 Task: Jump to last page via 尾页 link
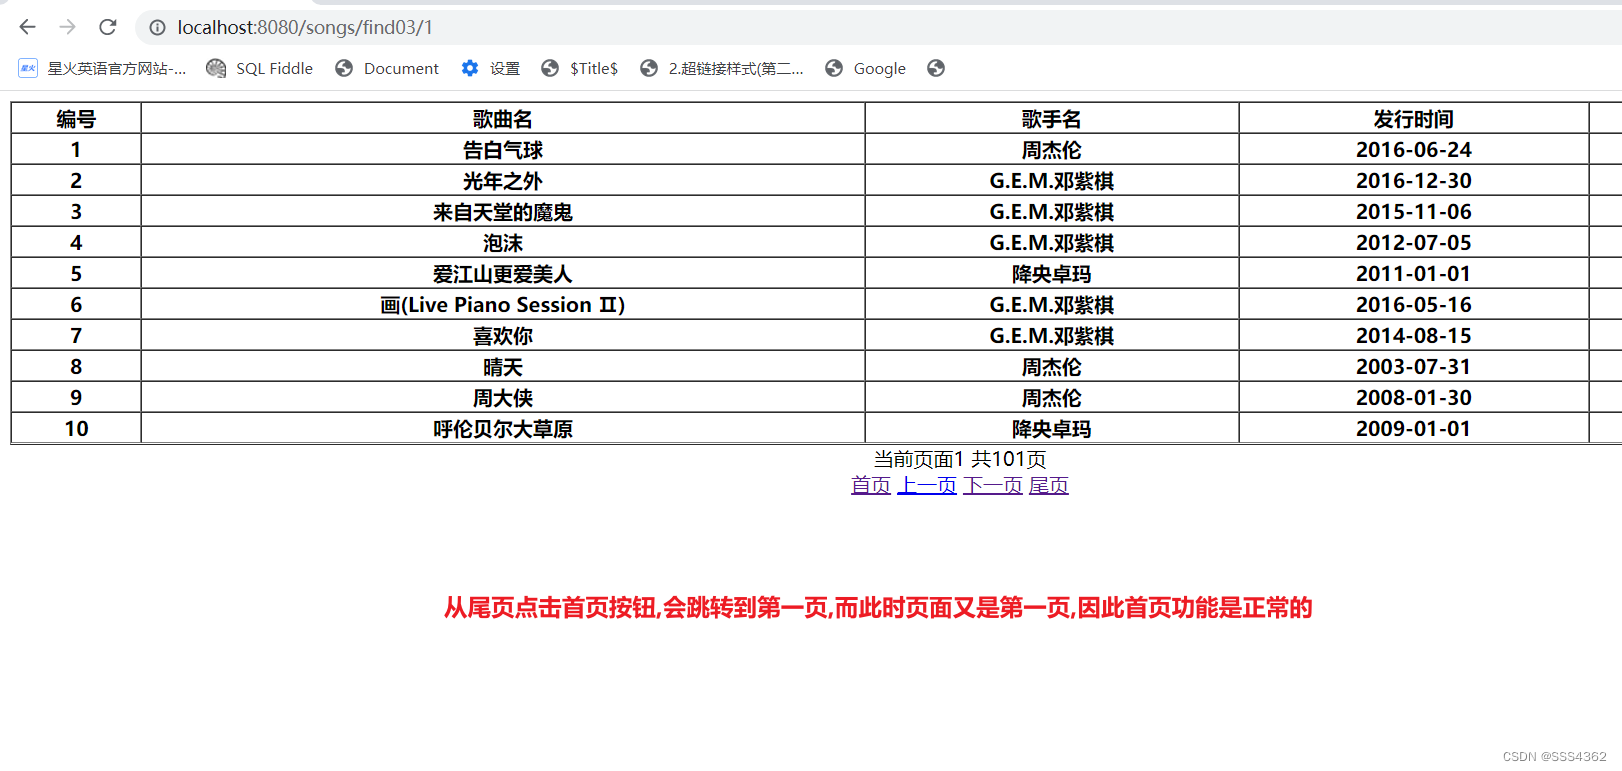(x=1049, y=486)
